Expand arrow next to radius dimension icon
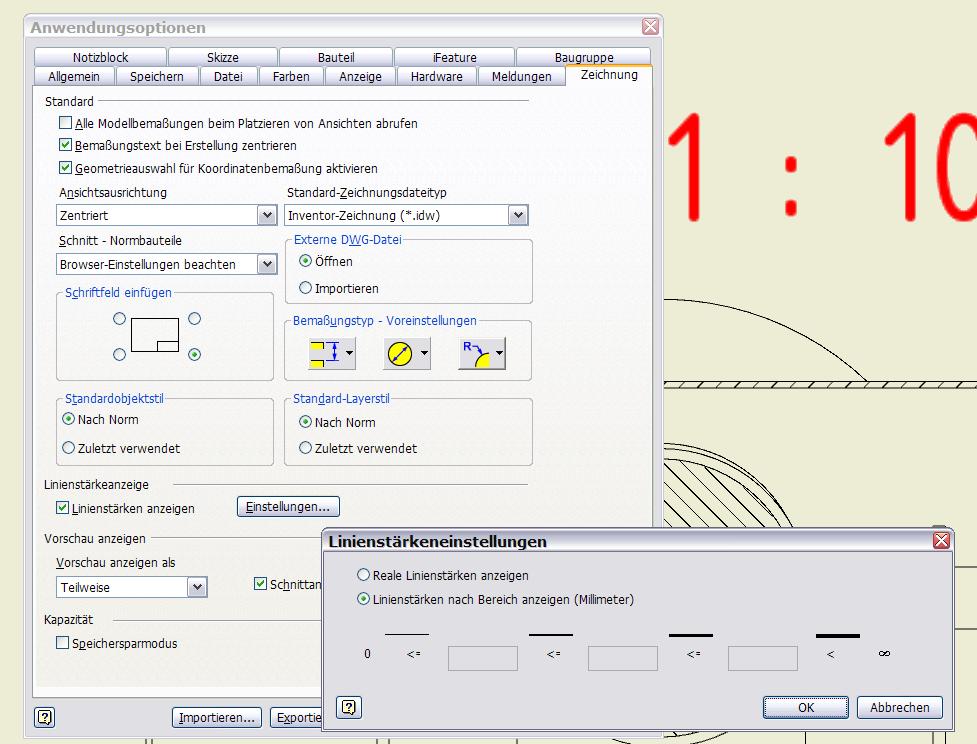 point(499,353)
